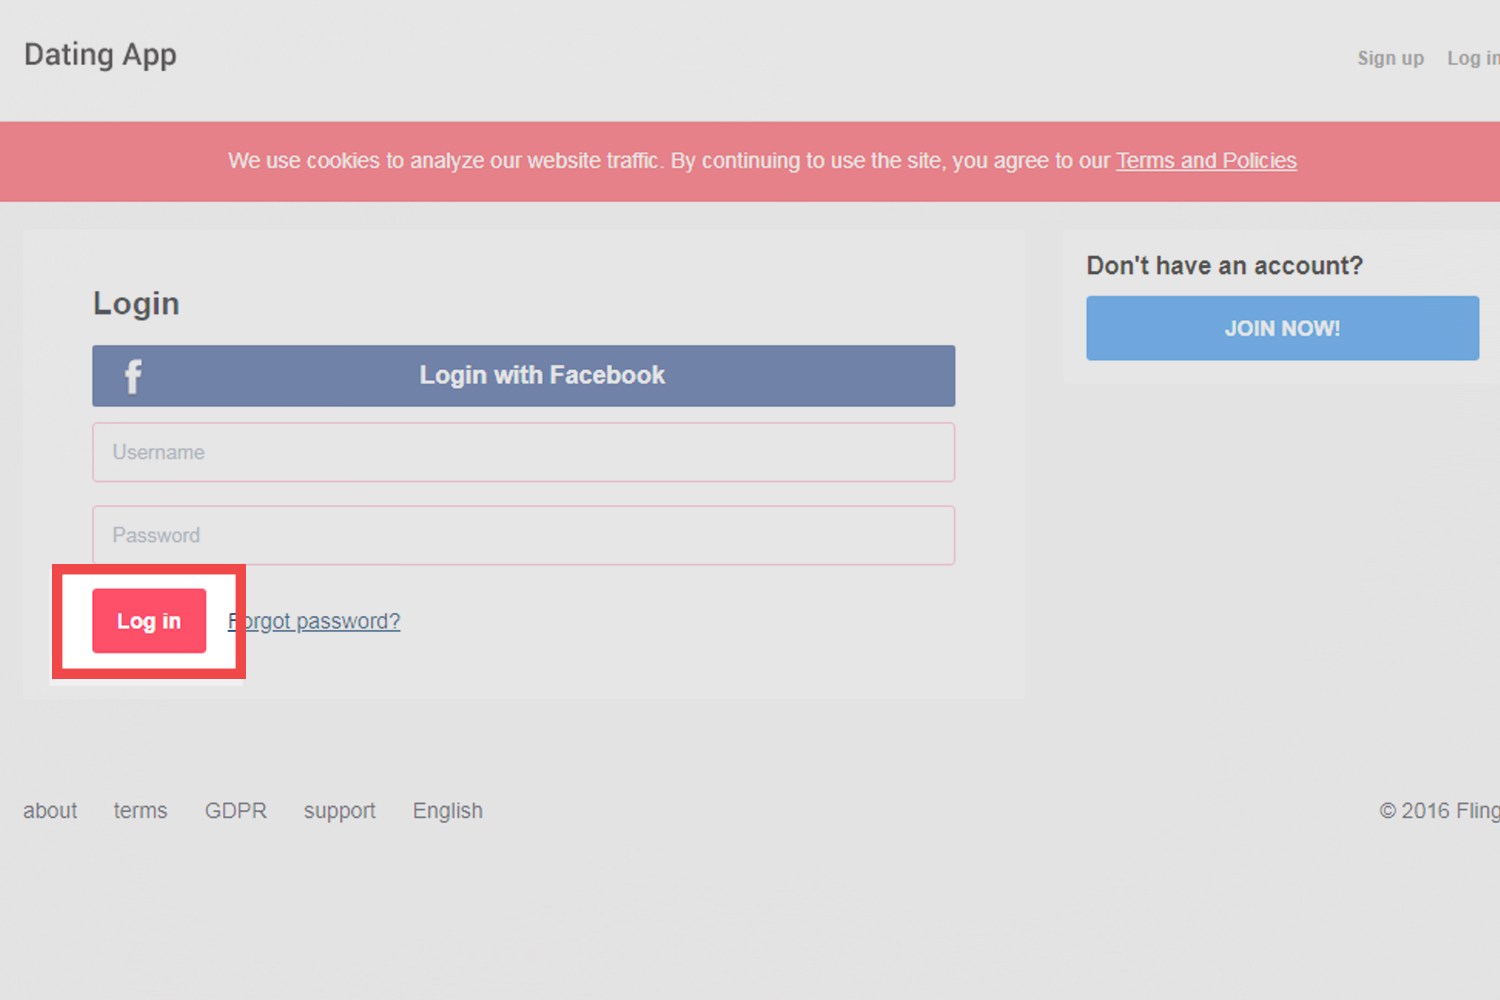Open the about footer link
The image size is (1500, 1000).
[x=50, y=811]
